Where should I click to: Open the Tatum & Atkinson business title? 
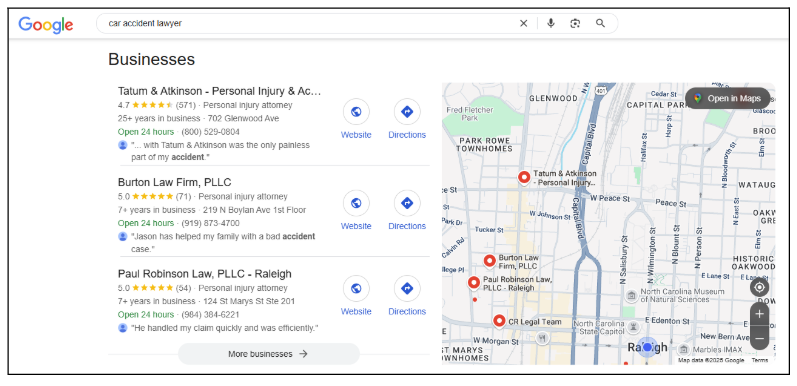[220, 91]
